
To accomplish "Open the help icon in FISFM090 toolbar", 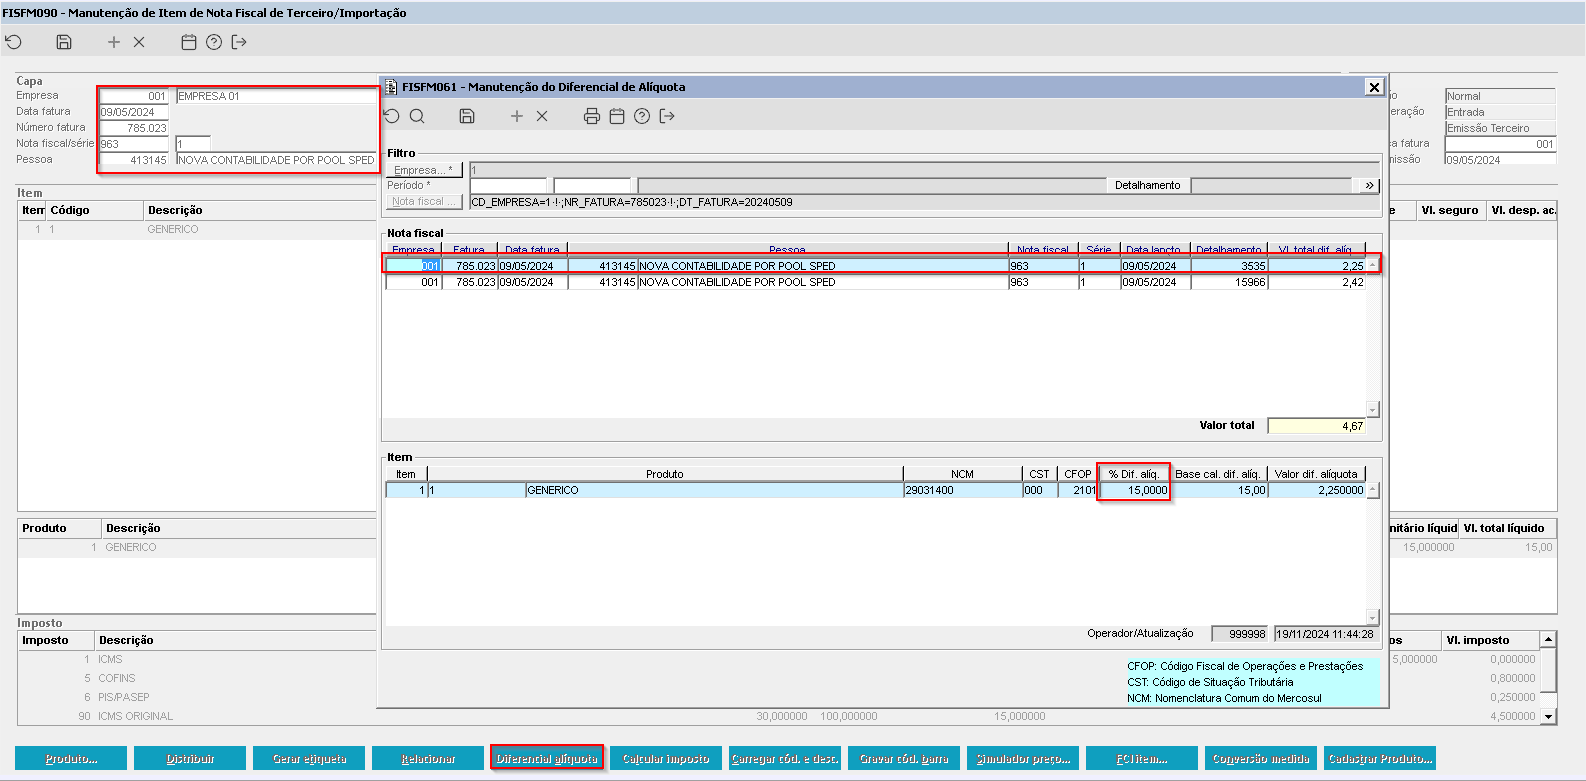I will click(214, 42).
